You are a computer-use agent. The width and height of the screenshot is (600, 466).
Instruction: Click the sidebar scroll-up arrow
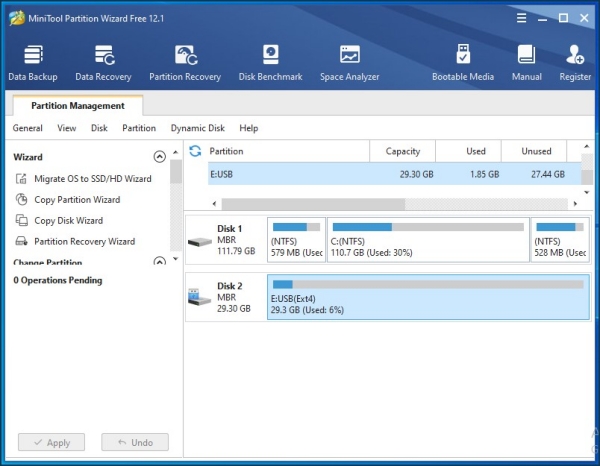coord(176,152)
